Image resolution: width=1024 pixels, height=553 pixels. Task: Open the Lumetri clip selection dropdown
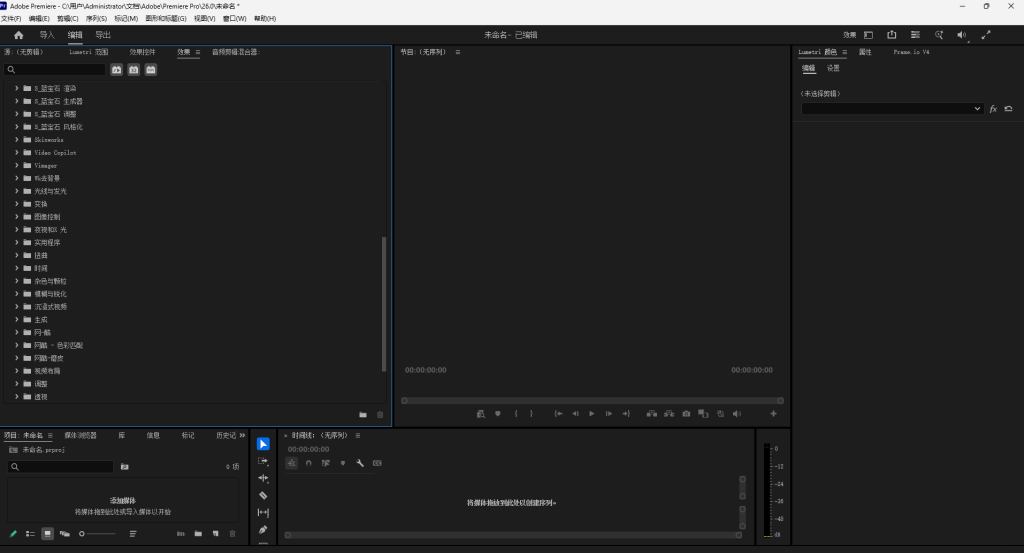tap(892, 109)
